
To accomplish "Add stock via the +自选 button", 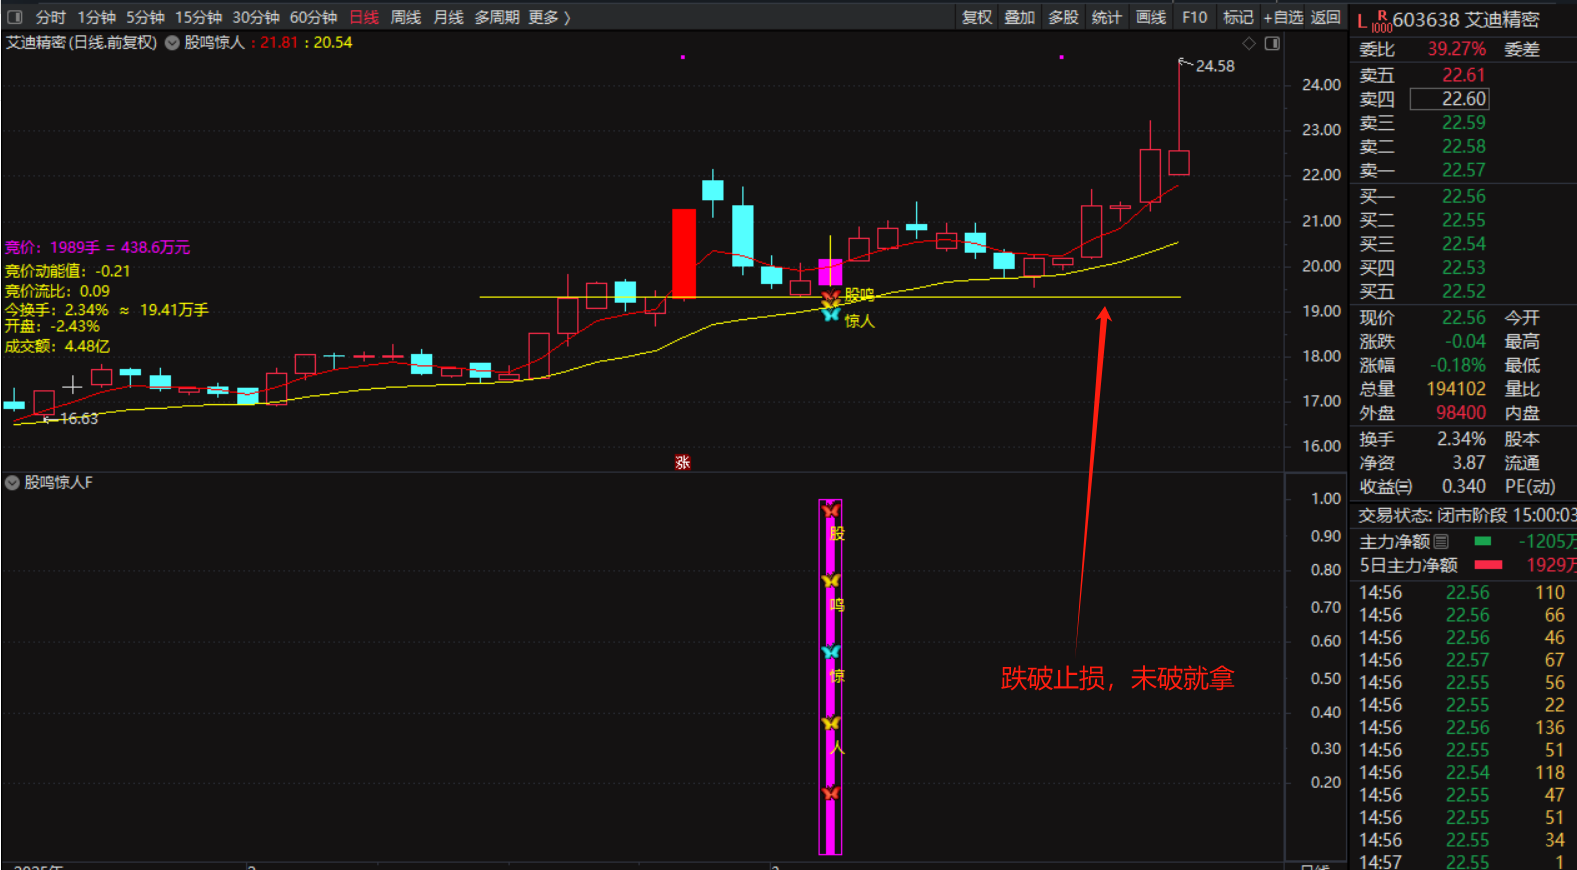I will (1283, 17).
